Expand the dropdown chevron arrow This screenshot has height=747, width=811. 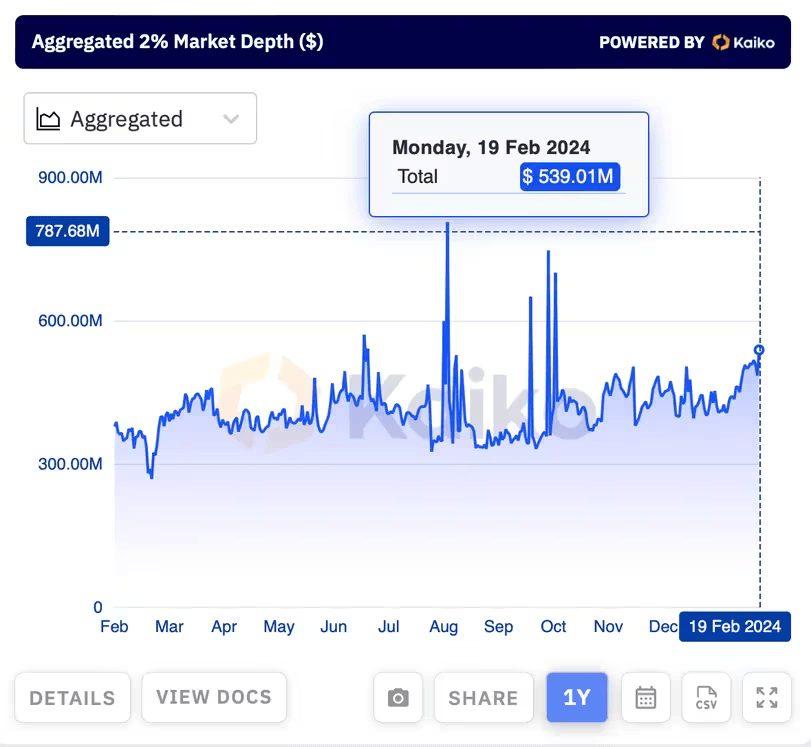pos(231,119)
